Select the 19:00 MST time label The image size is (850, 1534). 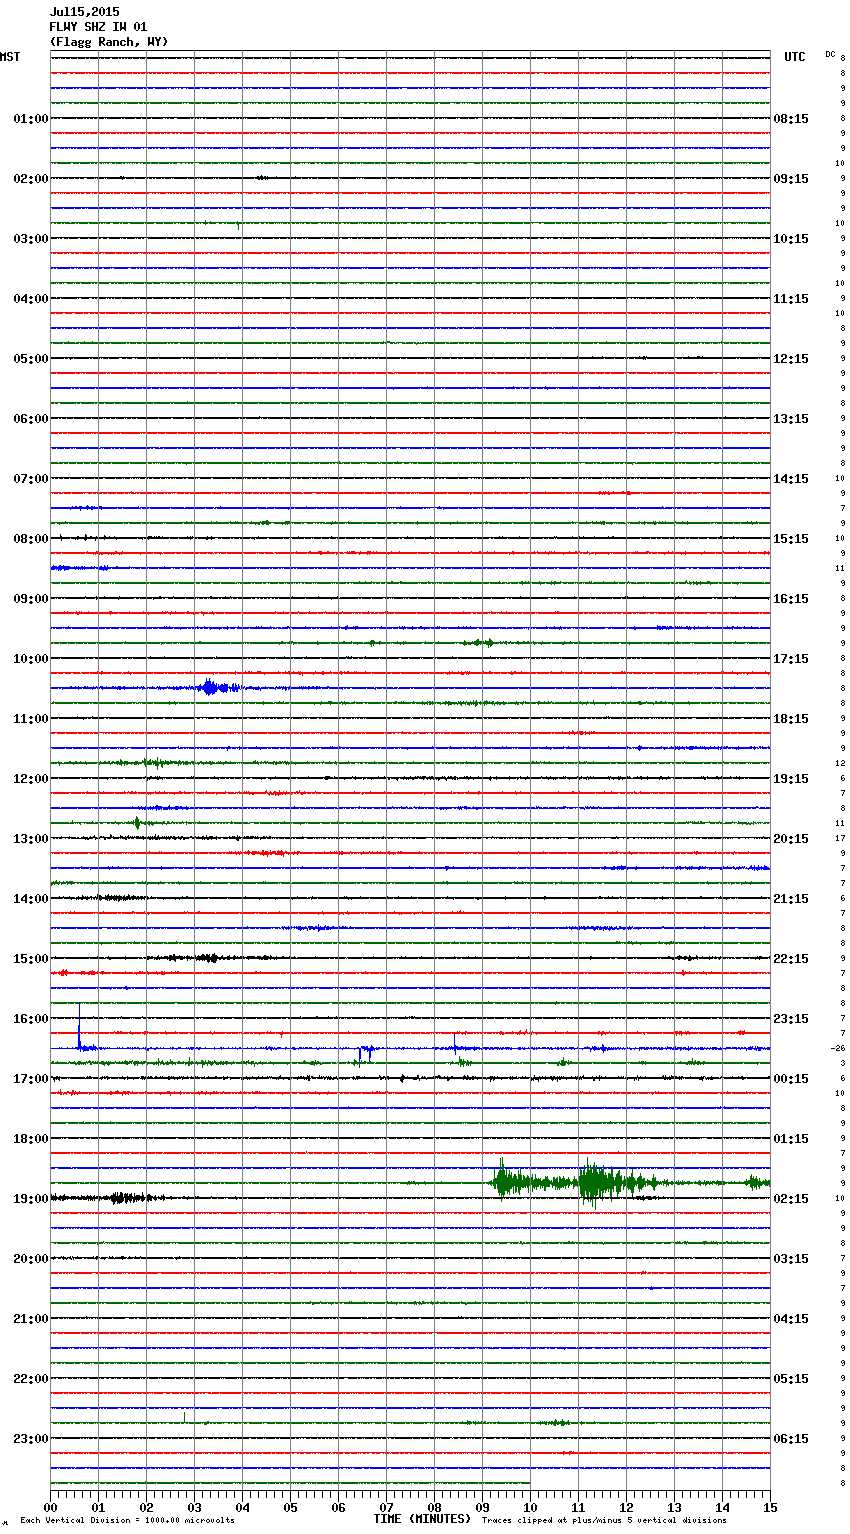point(30,1199)
